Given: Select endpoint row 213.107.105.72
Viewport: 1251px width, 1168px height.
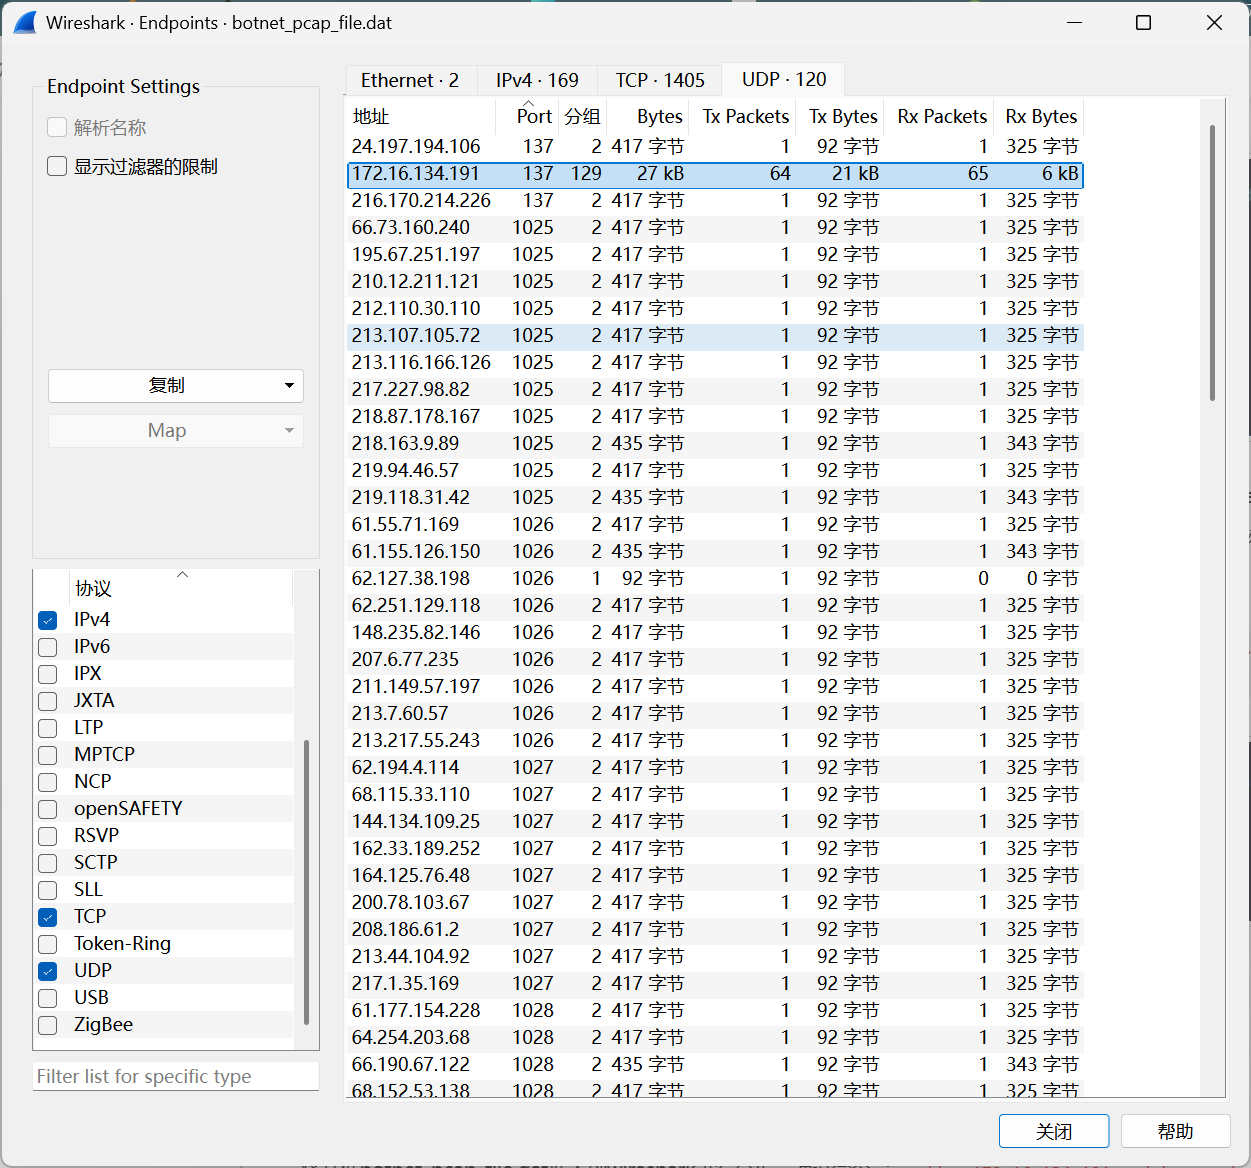Looking at the screenshot, I should (x=715, y=336).
